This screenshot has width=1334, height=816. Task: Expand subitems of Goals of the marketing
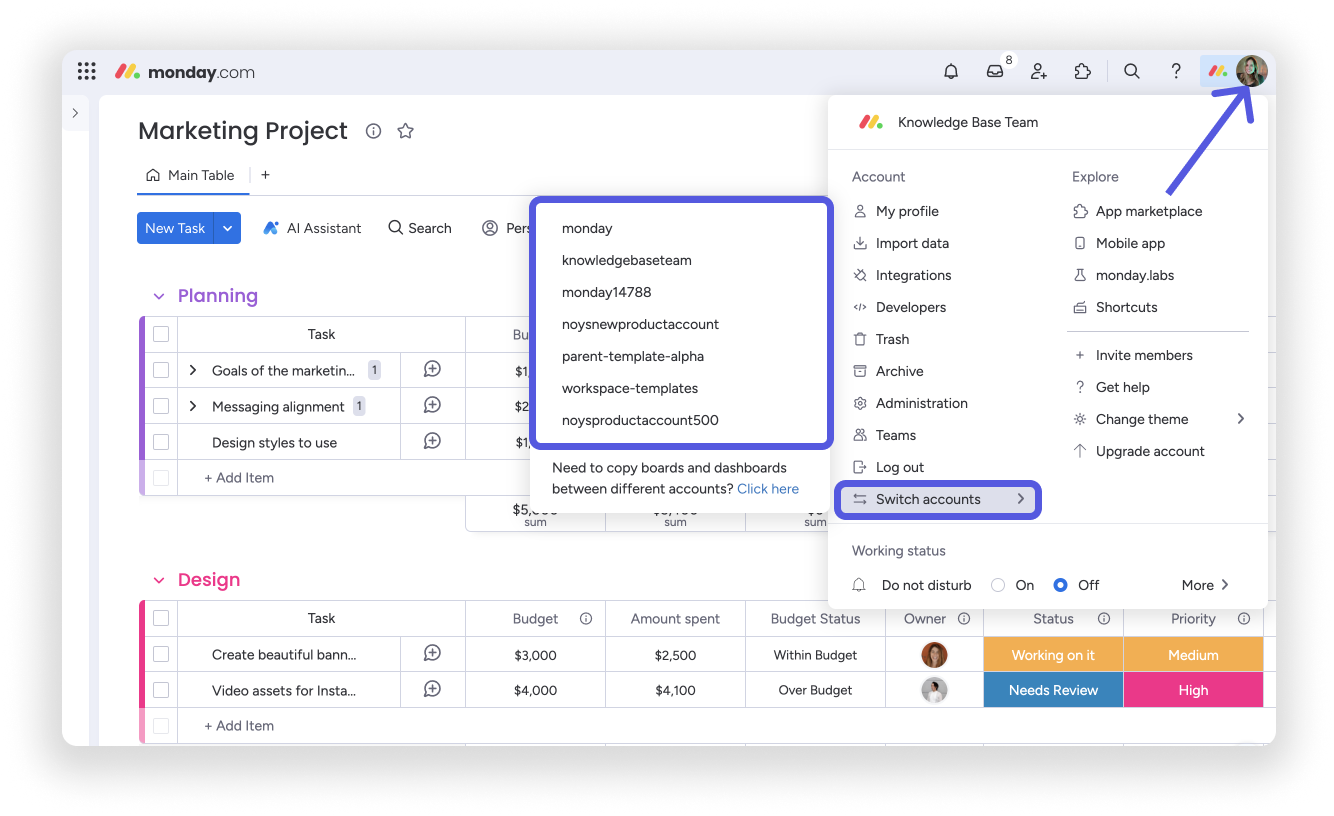click(193, 370)
